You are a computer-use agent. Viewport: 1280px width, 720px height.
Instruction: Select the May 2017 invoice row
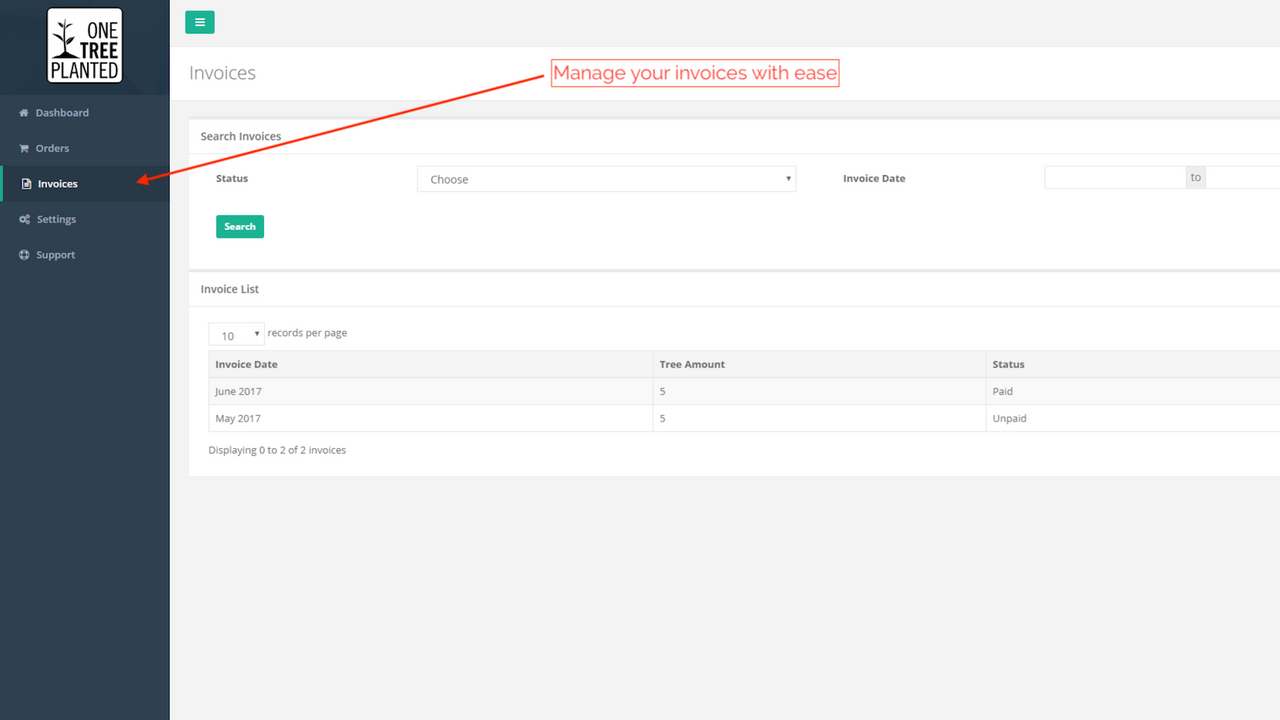pos(430,418)
